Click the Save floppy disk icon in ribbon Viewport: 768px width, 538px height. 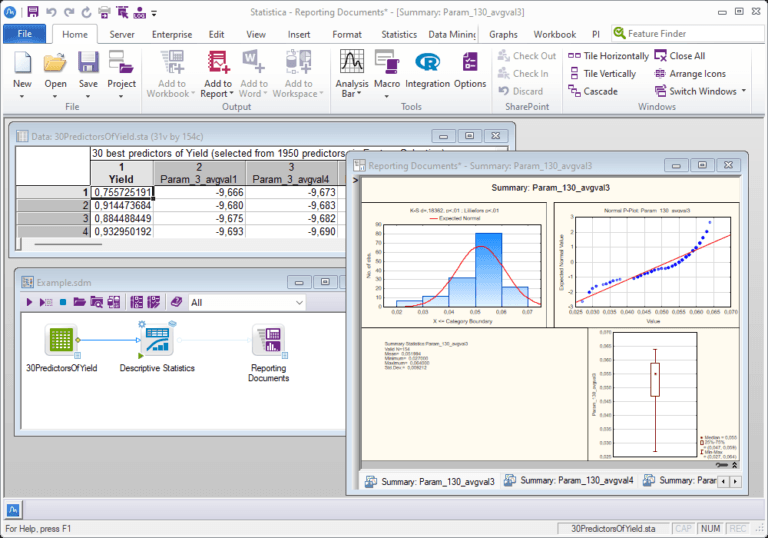coord(88,63)
